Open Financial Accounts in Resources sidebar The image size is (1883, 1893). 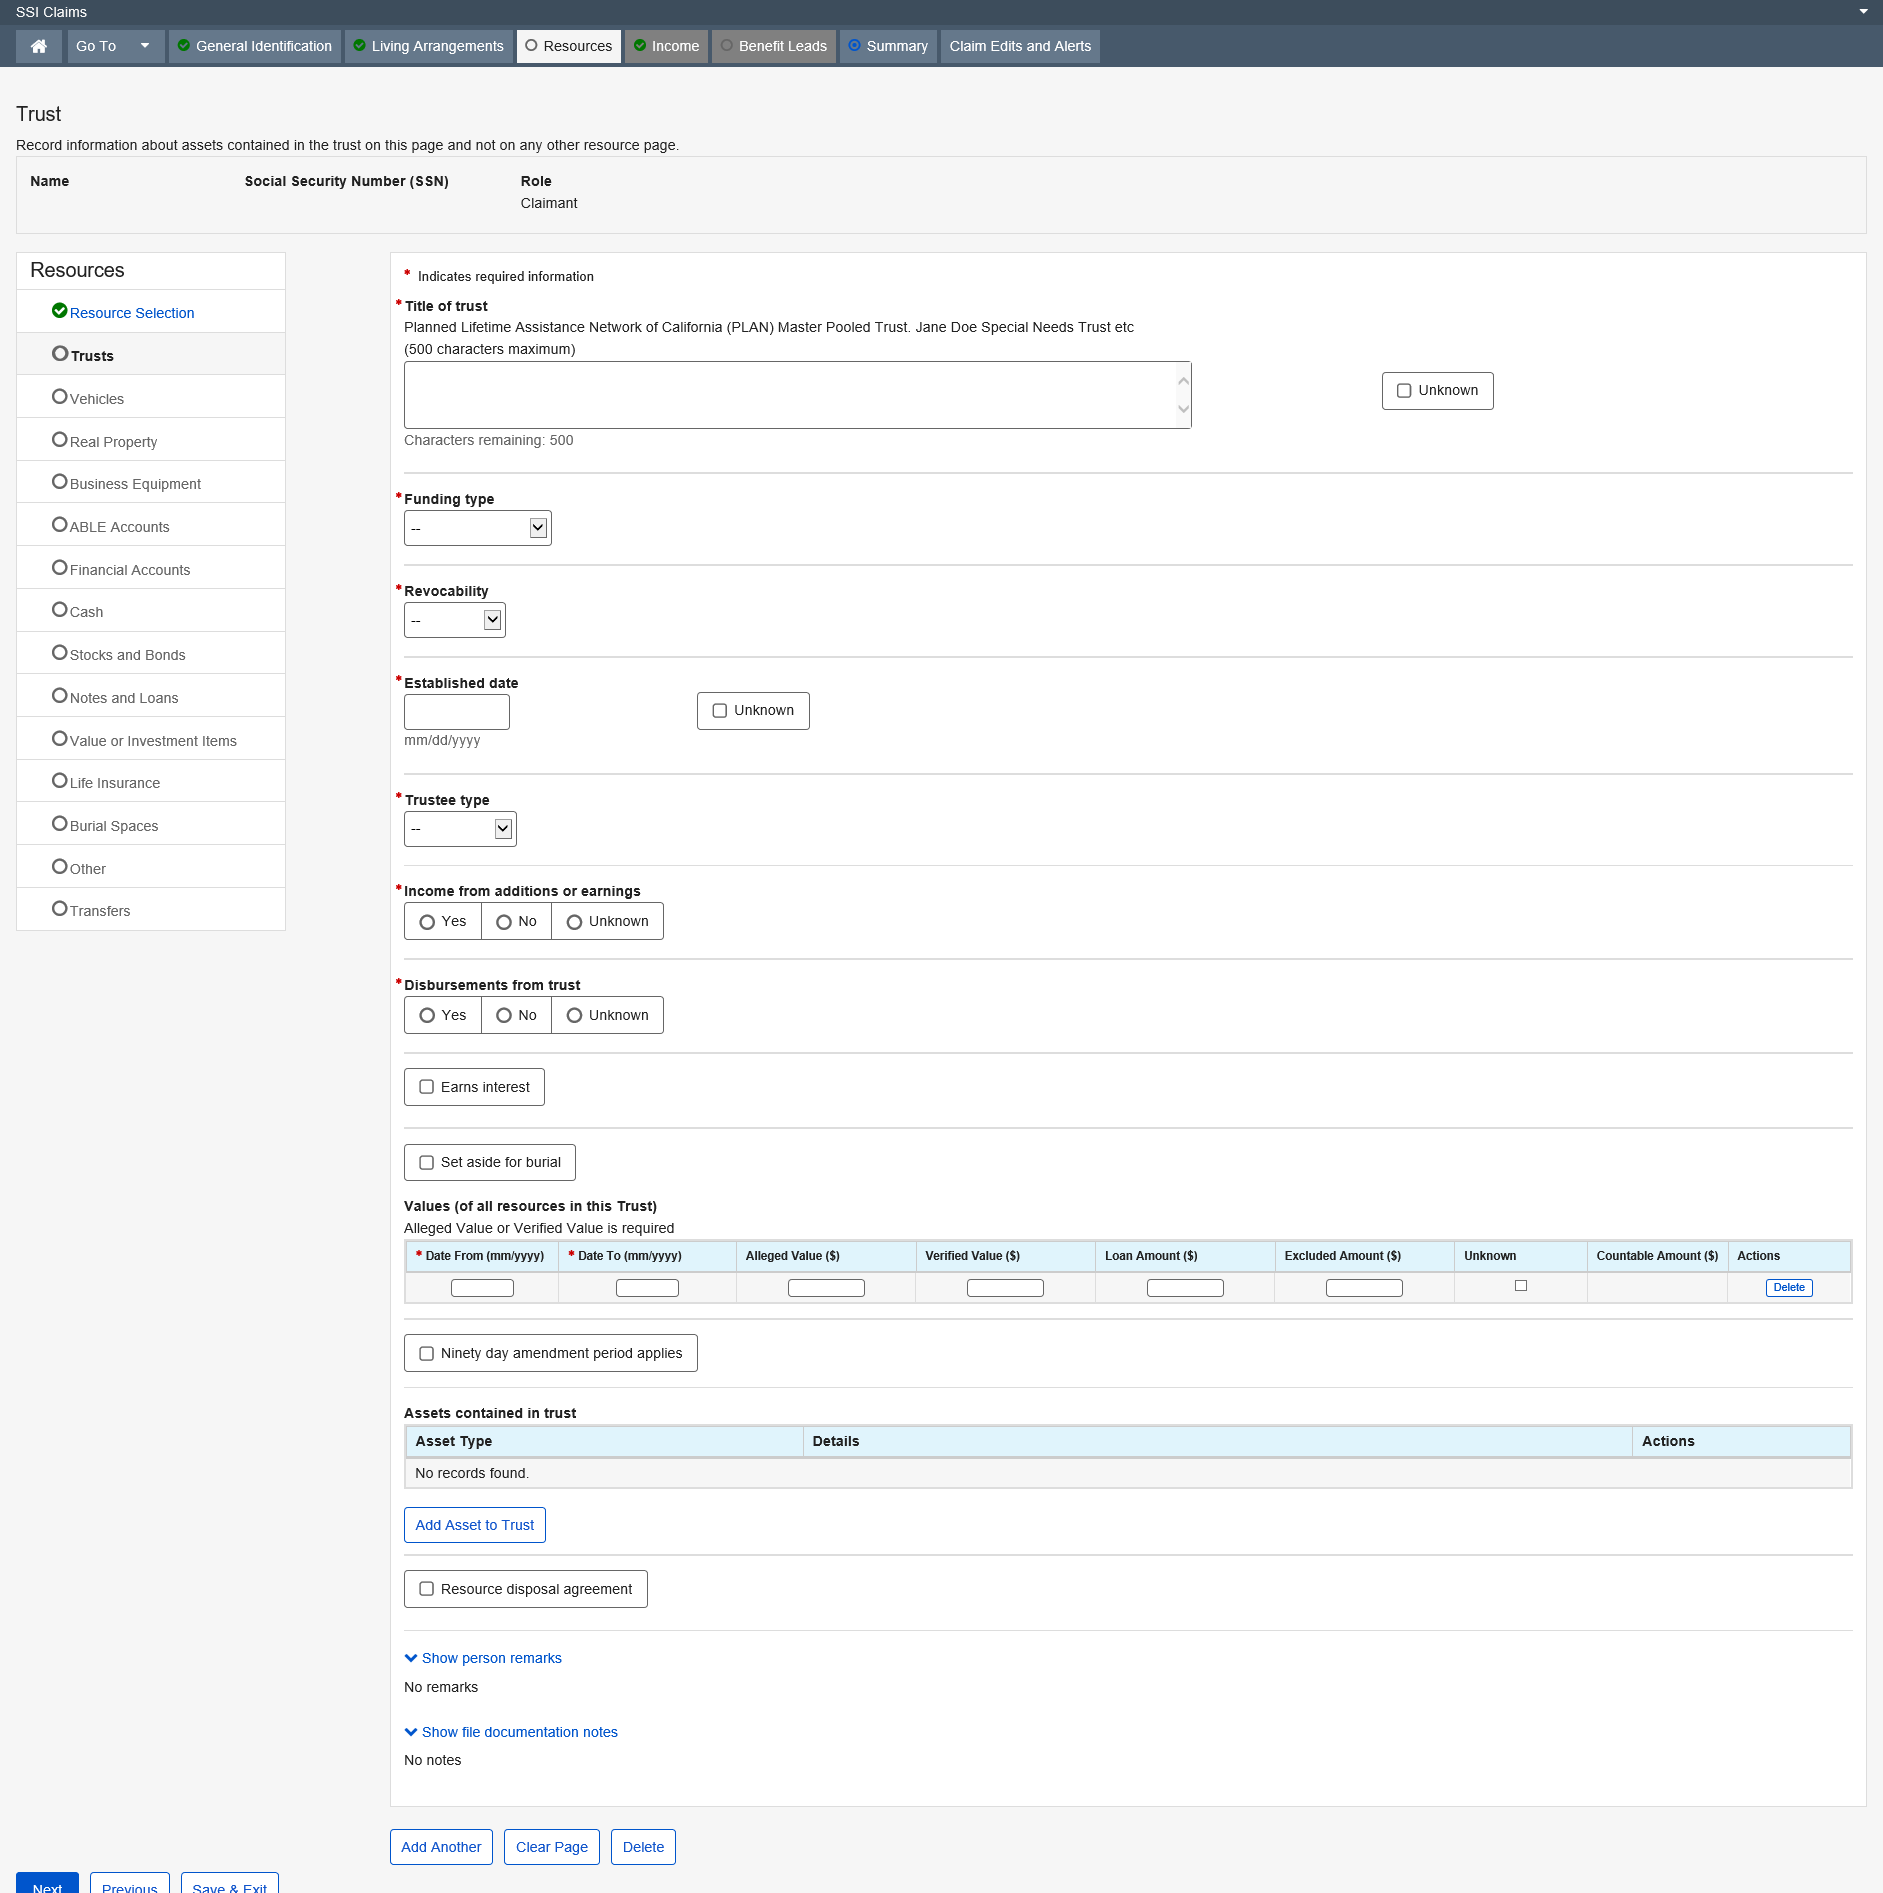[129, 570]
